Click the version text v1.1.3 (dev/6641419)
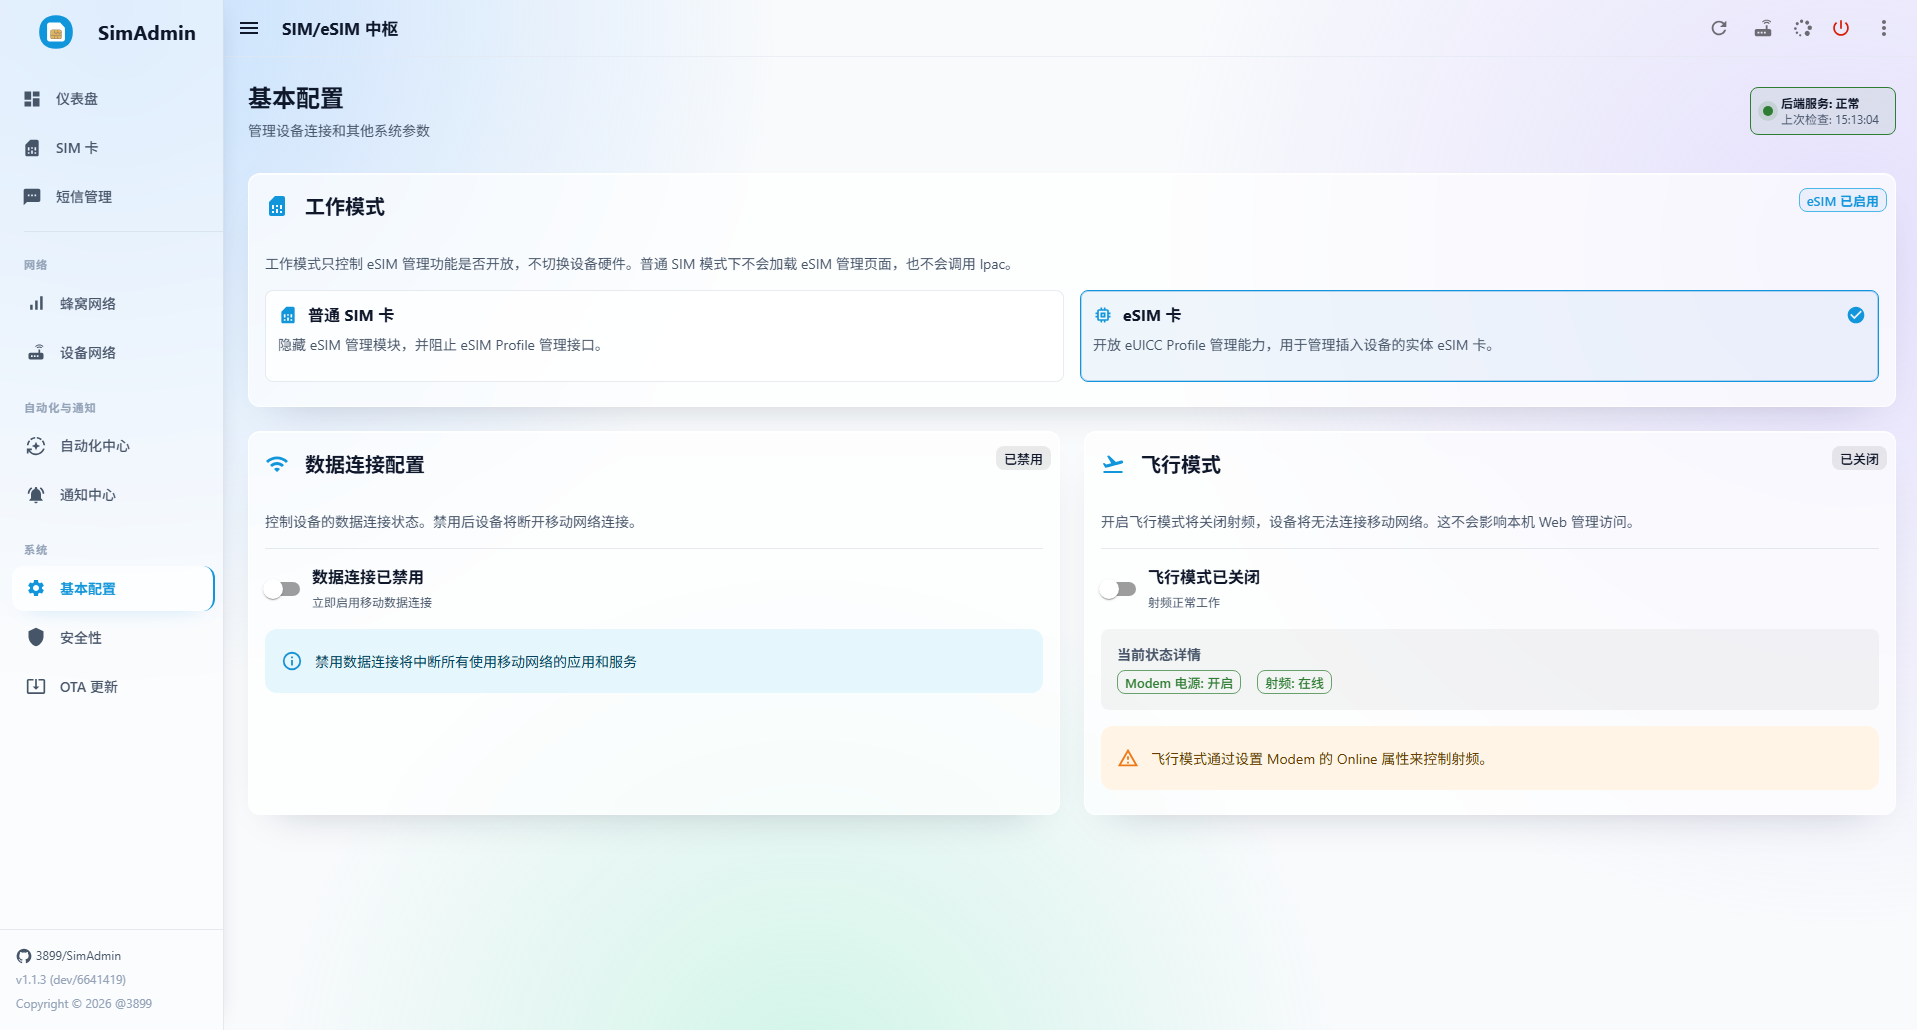This screenshot has width=1917, height=1030. (x=71, y=980)
